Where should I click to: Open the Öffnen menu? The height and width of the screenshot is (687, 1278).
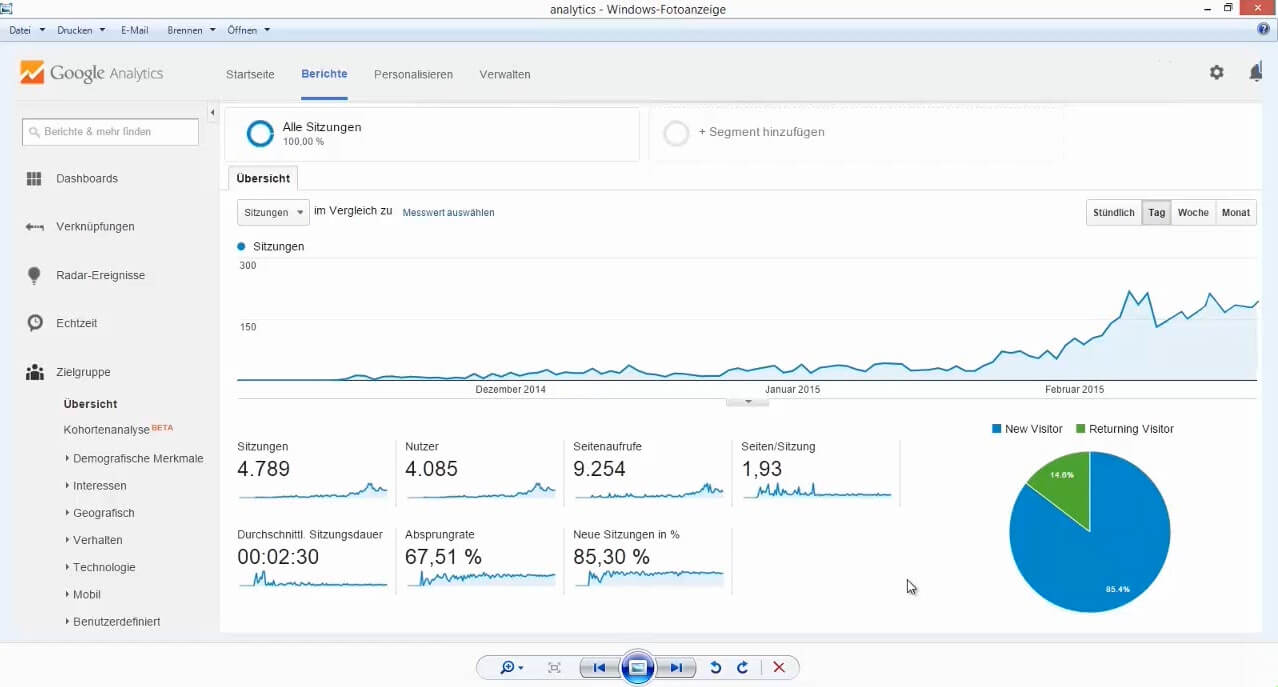click(x=248, y=30)
